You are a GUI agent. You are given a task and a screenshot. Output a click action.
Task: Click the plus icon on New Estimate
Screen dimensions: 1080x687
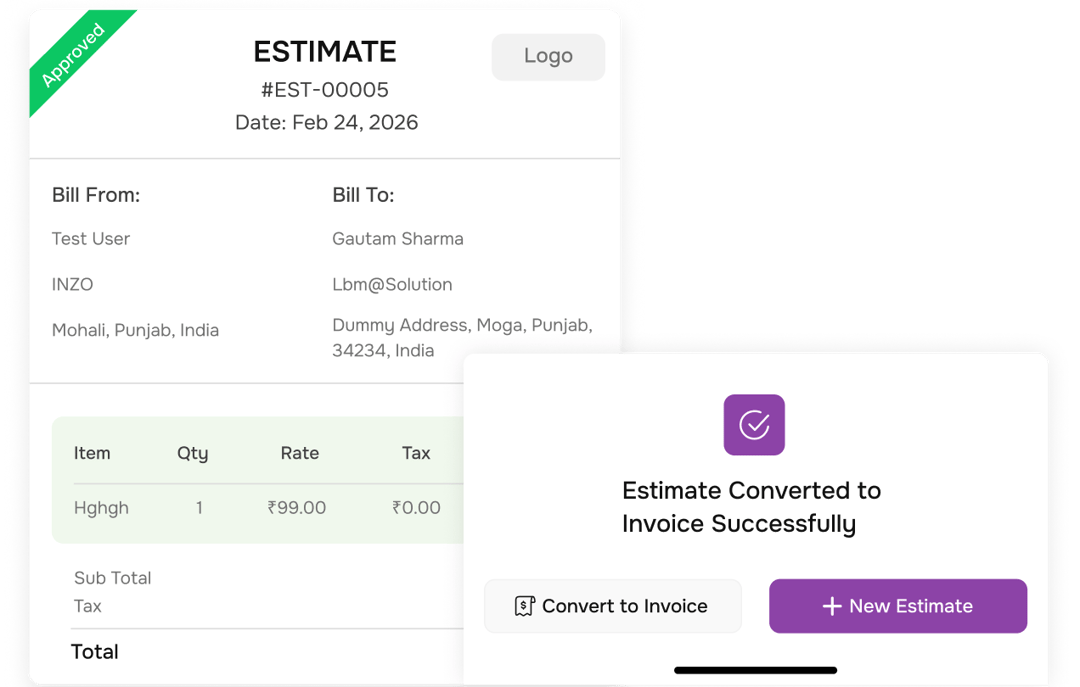click(x=832, y=606)
